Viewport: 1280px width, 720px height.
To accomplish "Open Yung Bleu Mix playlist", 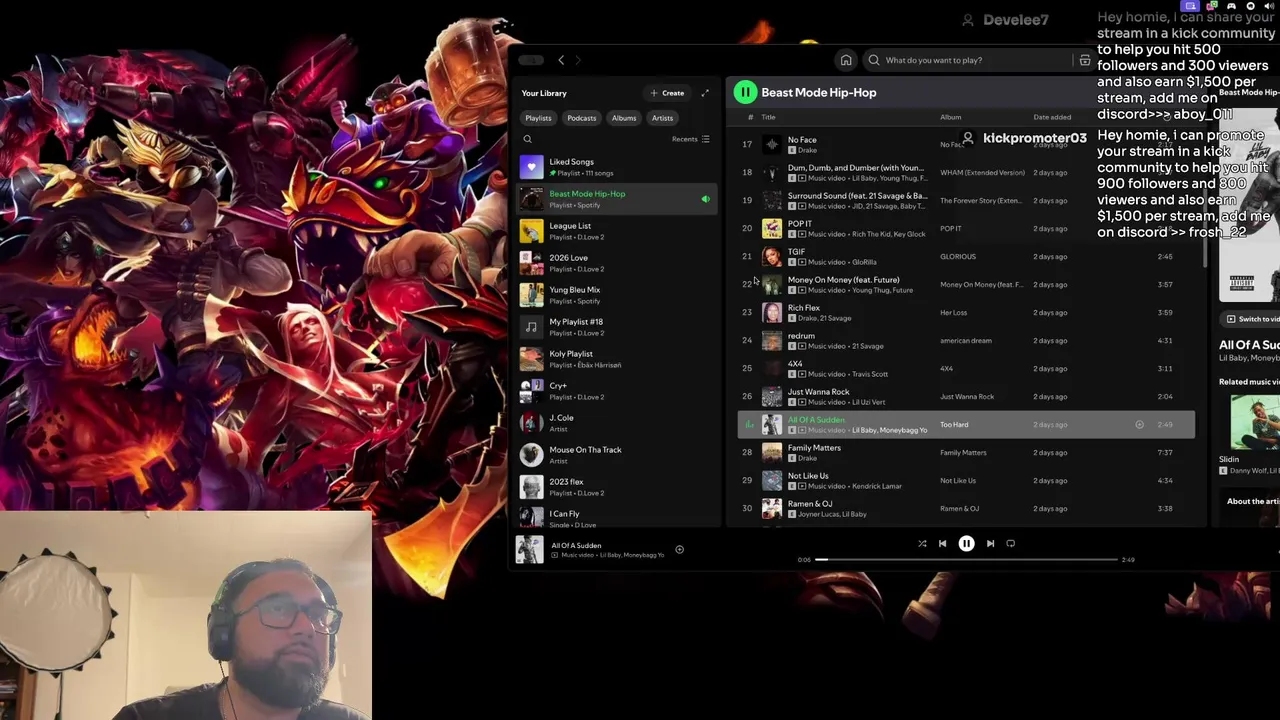I will pyautogui.click(x=616, y=295).
